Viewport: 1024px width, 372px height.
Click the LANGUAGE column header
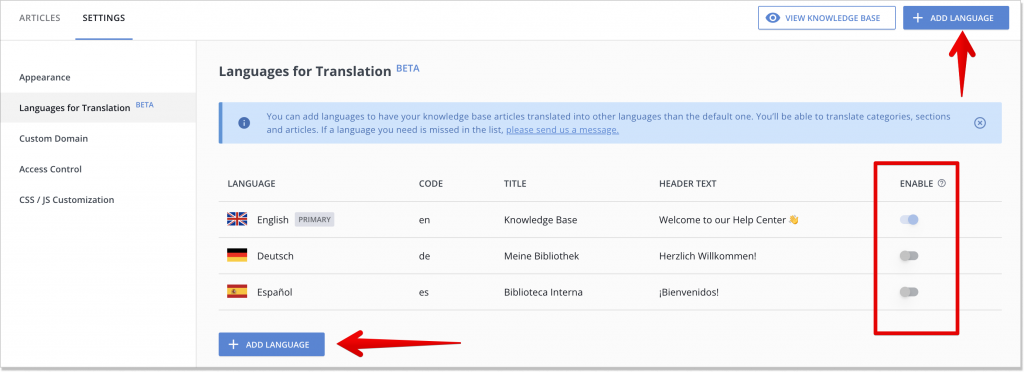(251, 183)
